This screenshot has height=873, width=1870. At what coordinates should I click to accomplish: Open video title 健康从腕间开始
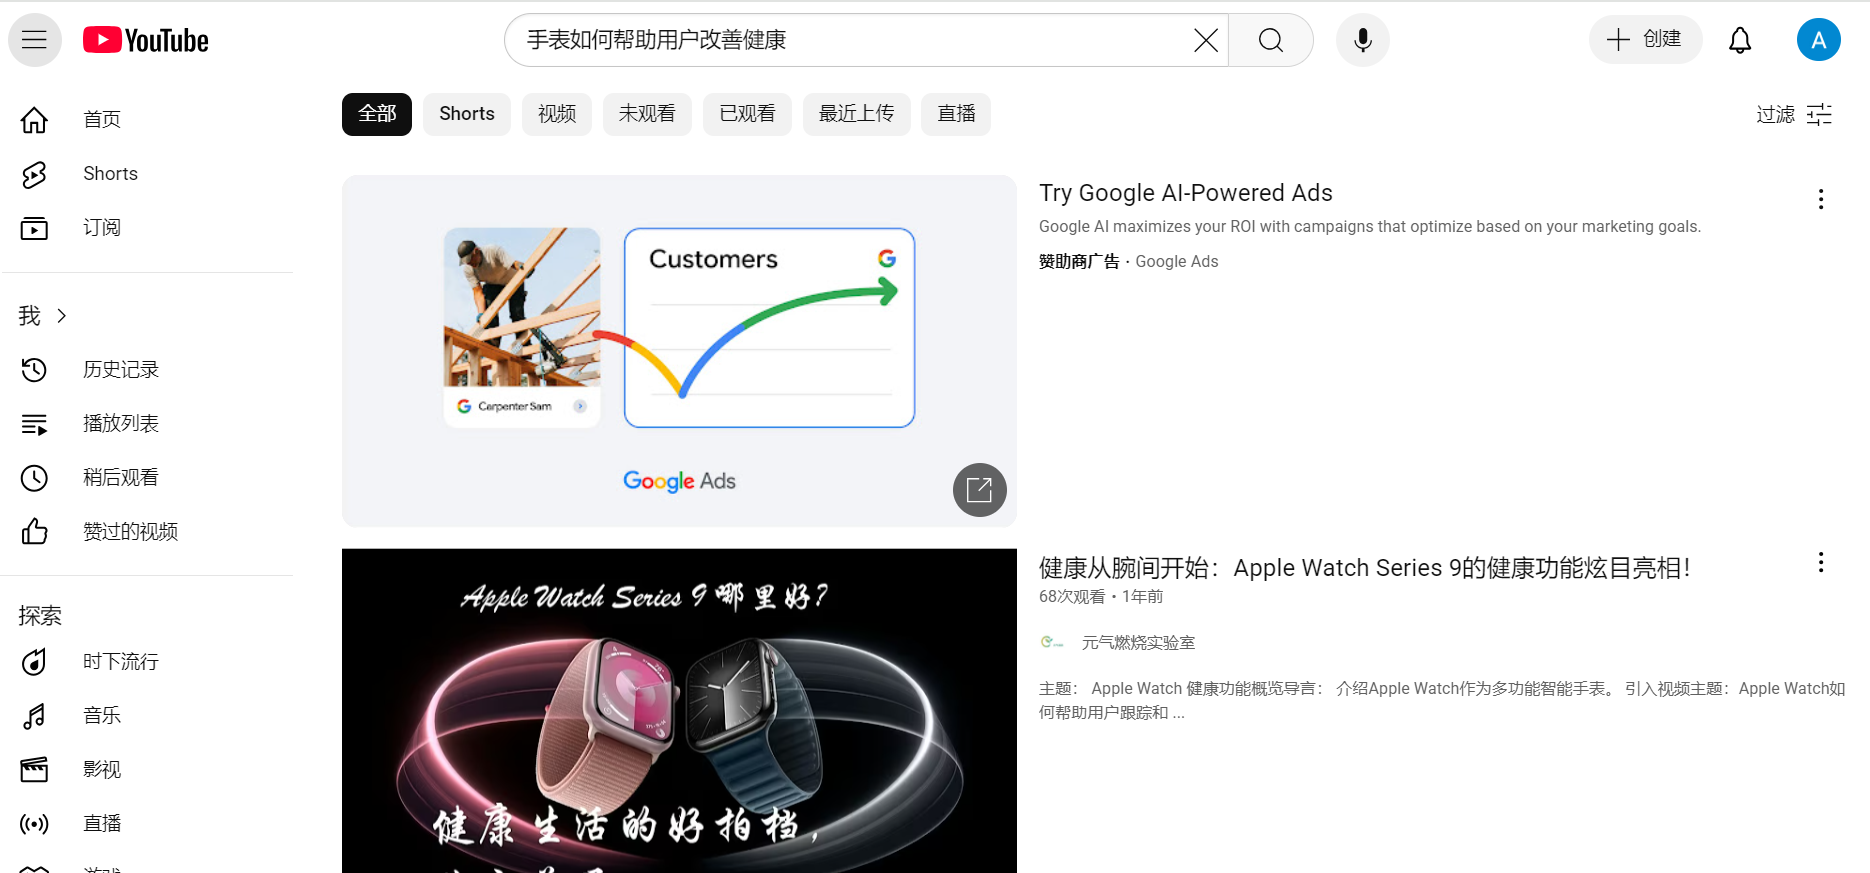(x=1364, y=568)
